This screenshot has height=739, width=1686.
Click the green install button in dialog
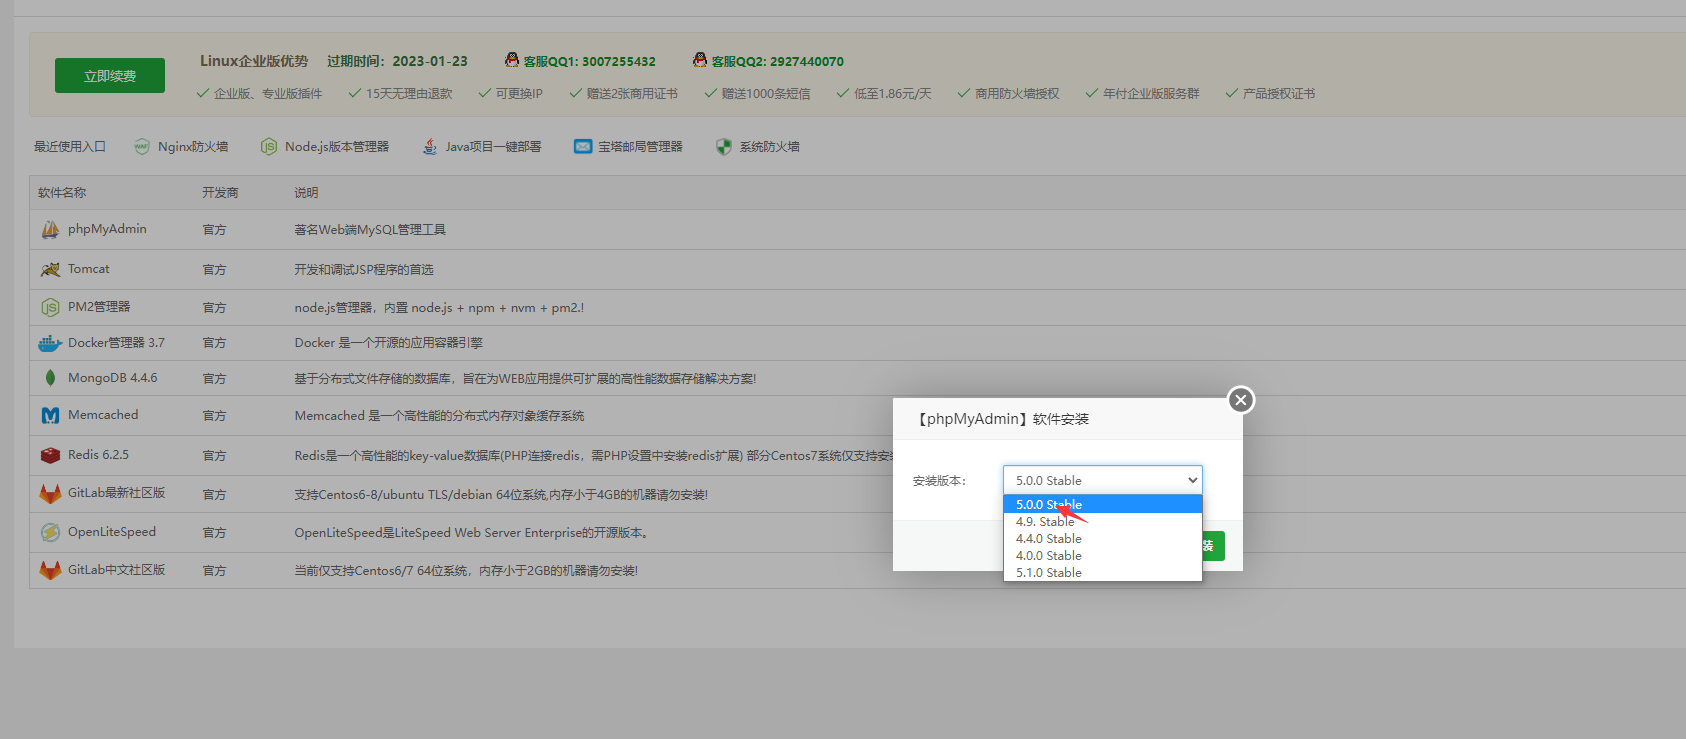[1213, 546]
